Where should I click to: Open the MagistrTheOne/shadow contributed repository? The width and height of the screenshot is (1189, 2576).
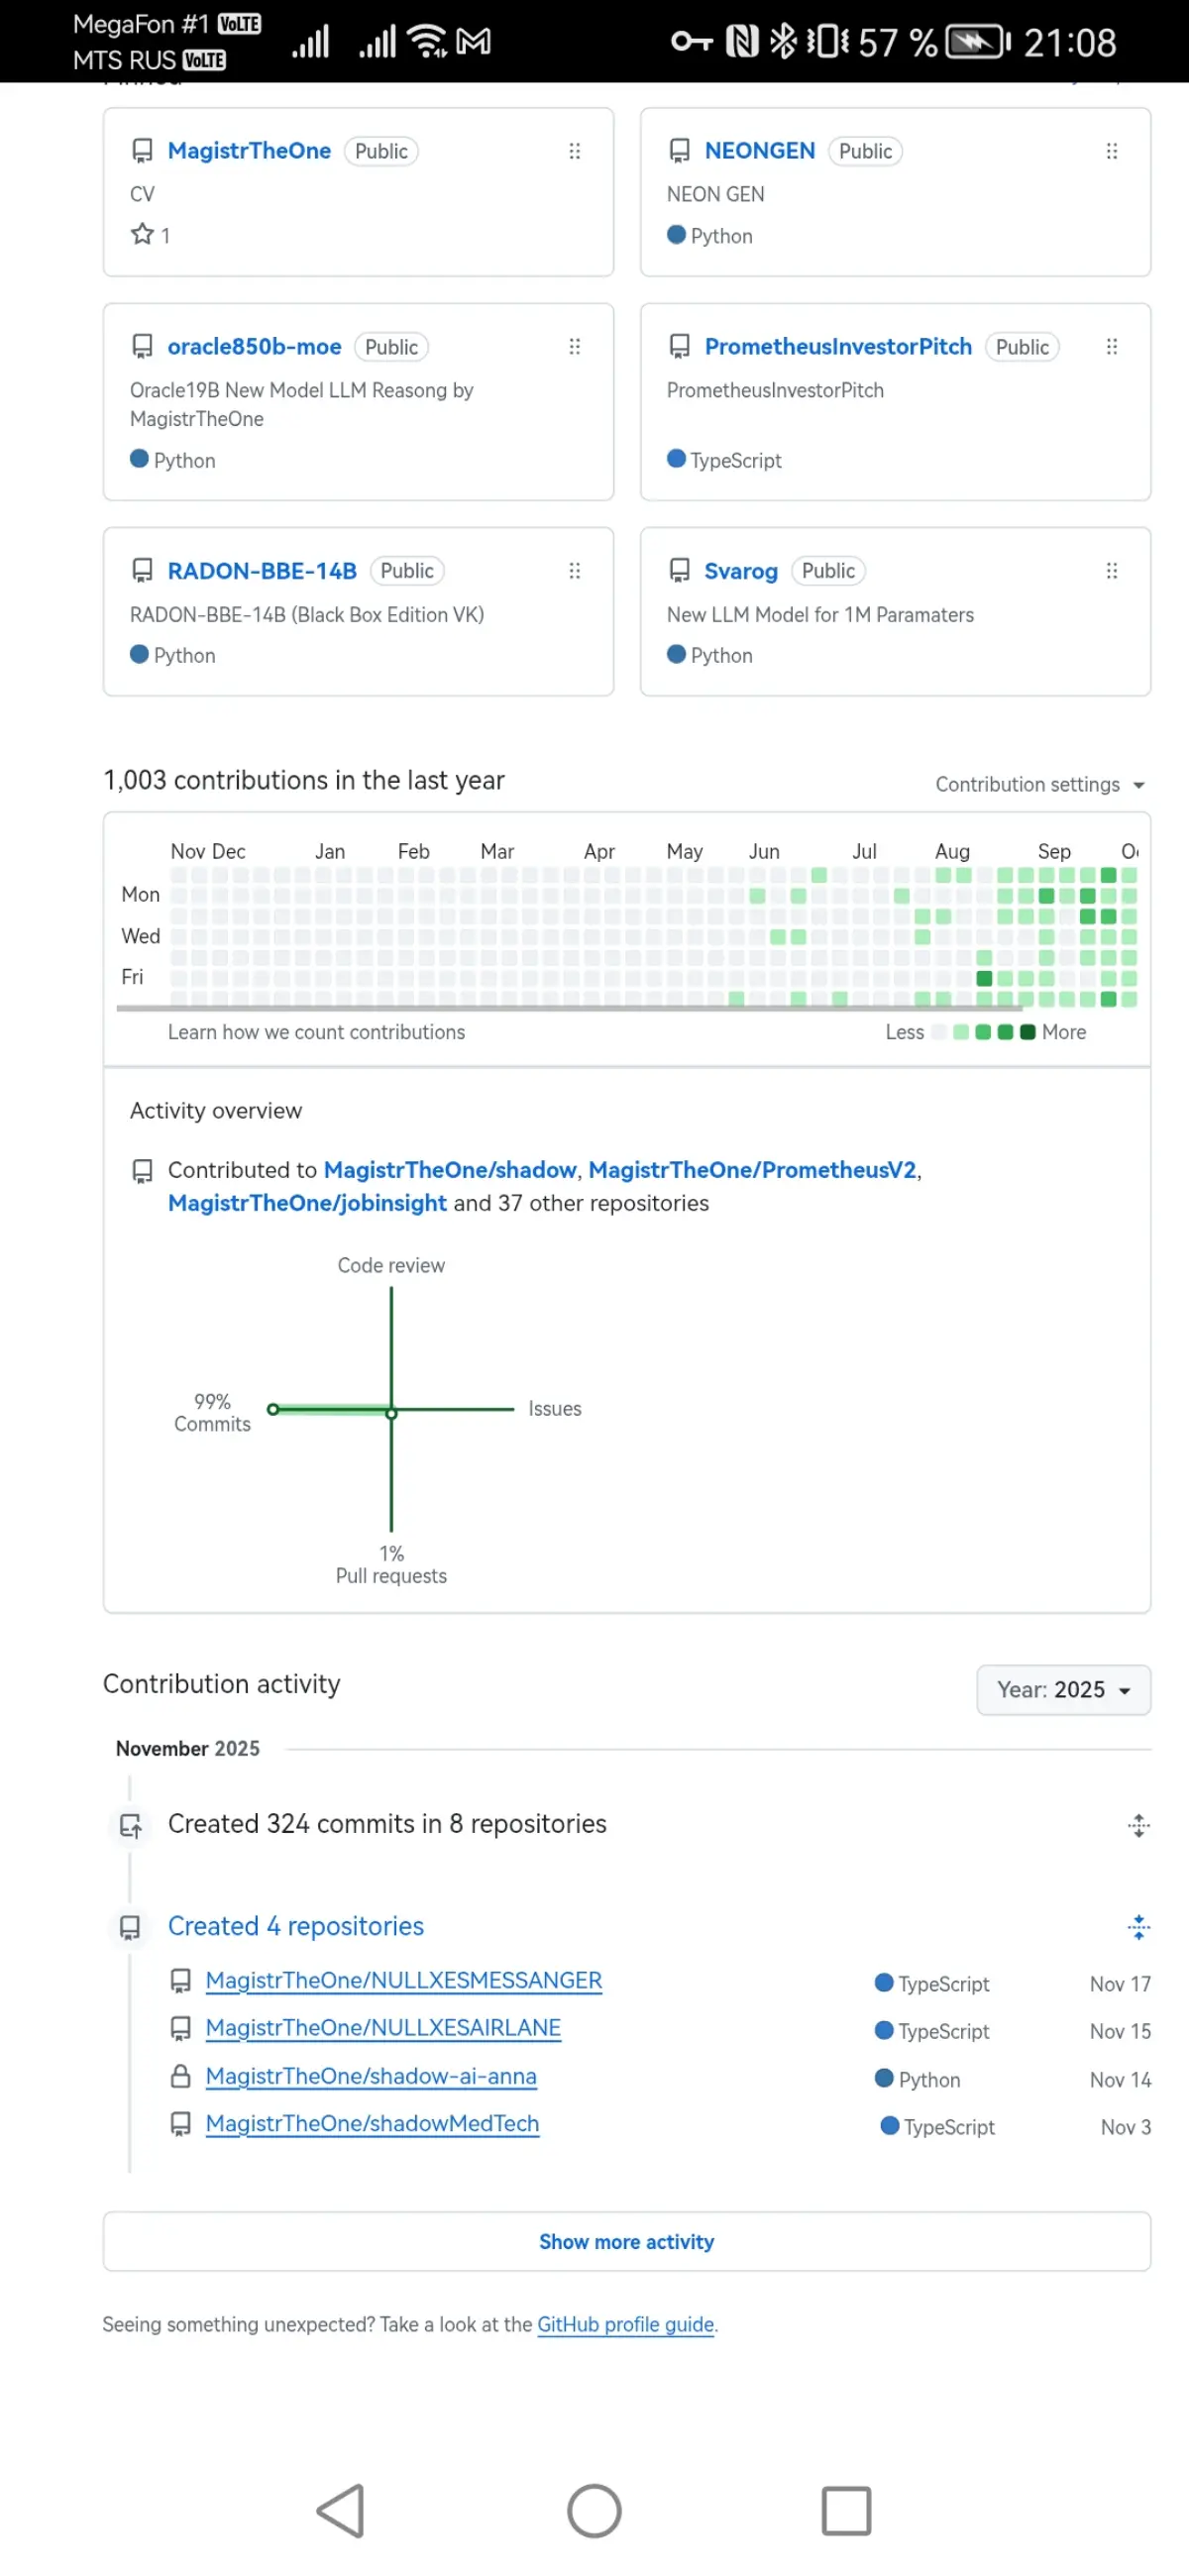click(x=450, y=1170)
